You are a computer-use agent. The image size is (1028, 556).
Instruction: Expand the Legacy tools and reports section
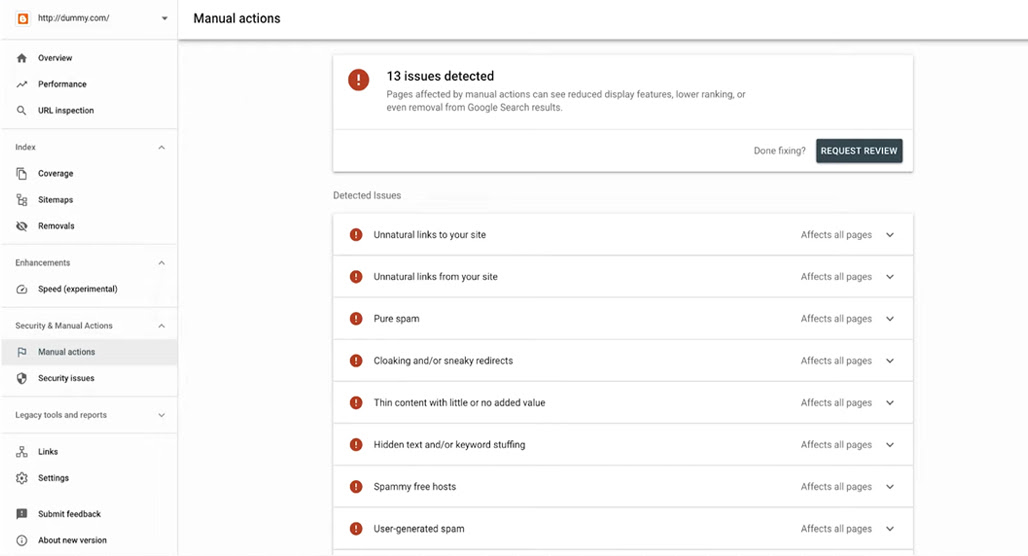coord(161,414)
